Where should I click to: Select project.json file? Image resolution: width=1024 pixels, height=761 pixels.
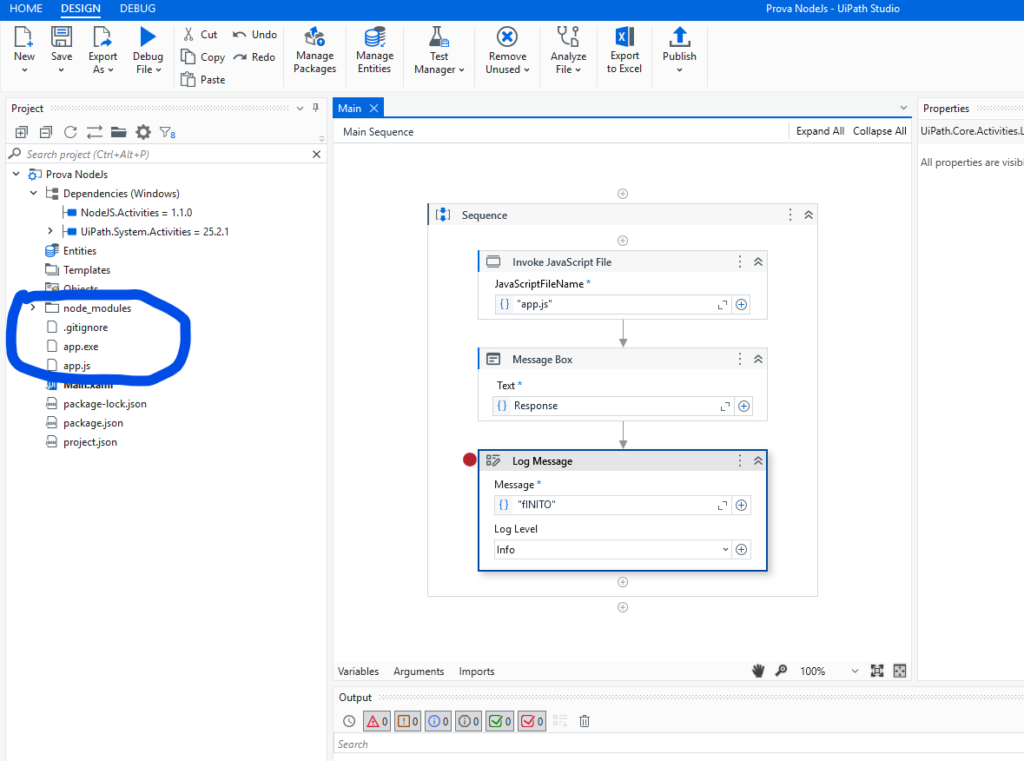[x=90, y=442]
